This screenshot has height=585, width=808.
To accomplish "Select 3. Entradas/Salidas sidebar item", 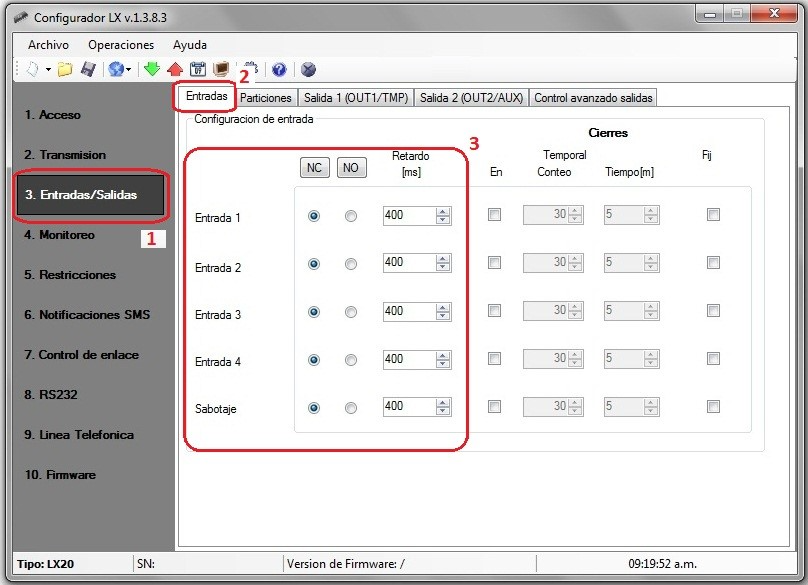I will click(91, 195).
